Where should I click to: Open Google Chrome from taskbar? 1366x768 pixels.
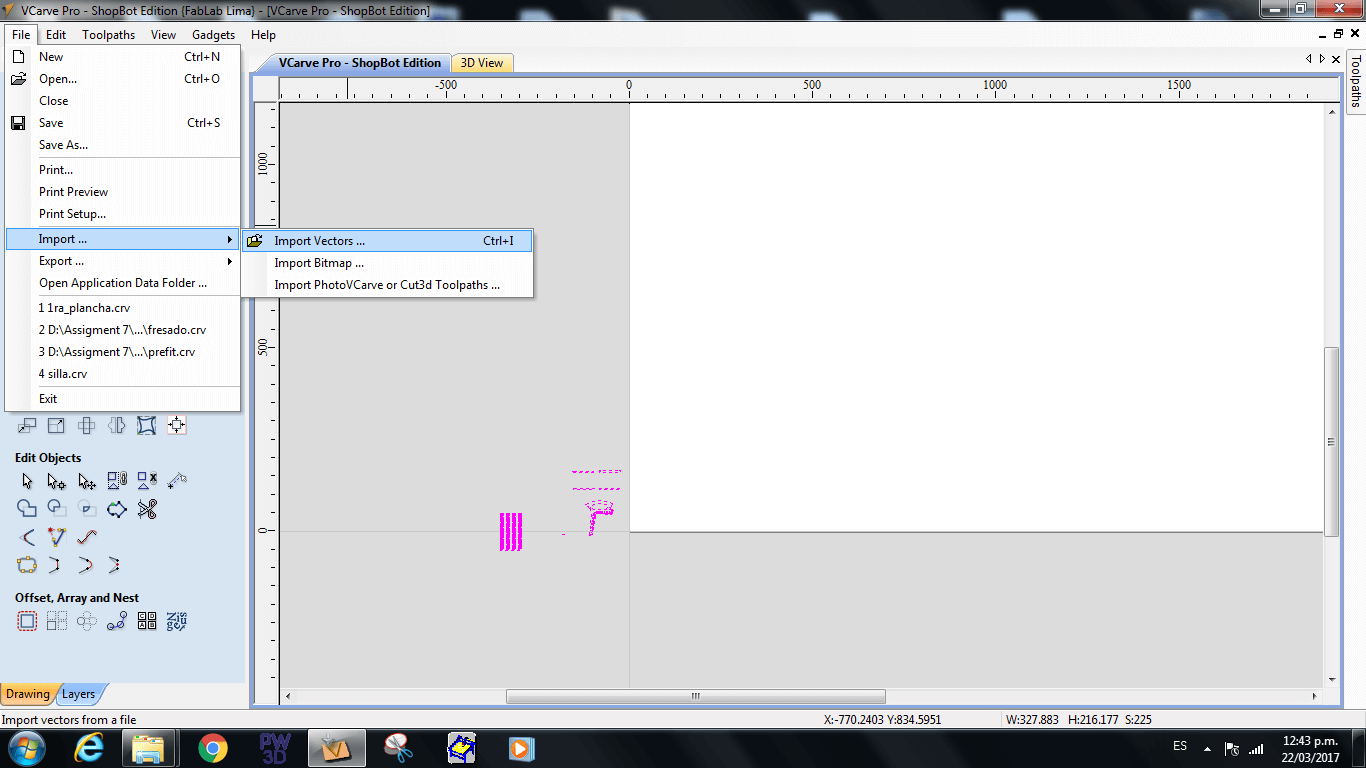tap(212, 748)
